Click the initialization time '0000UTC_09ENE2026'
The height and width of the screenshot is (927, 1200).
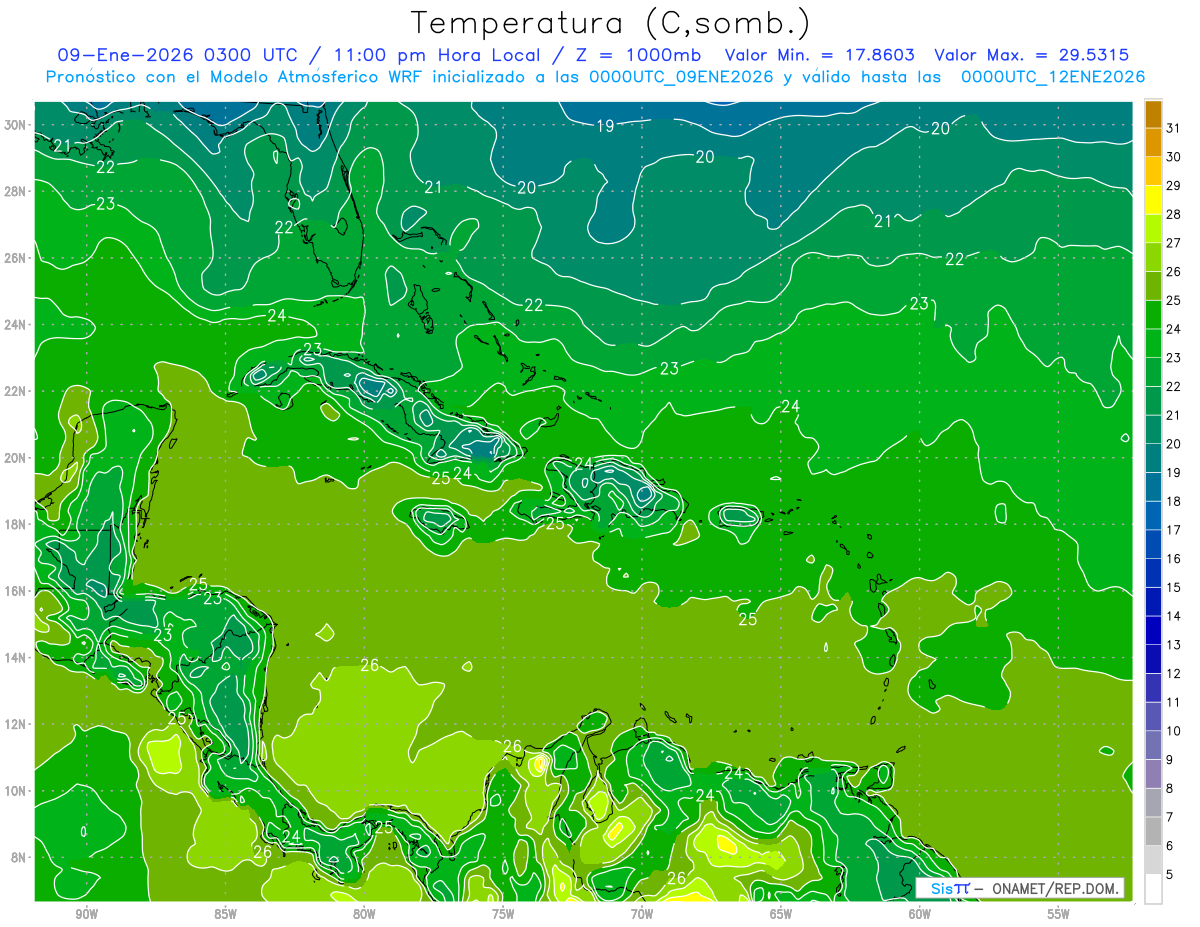pyautogui.click(x=681, y=77)
